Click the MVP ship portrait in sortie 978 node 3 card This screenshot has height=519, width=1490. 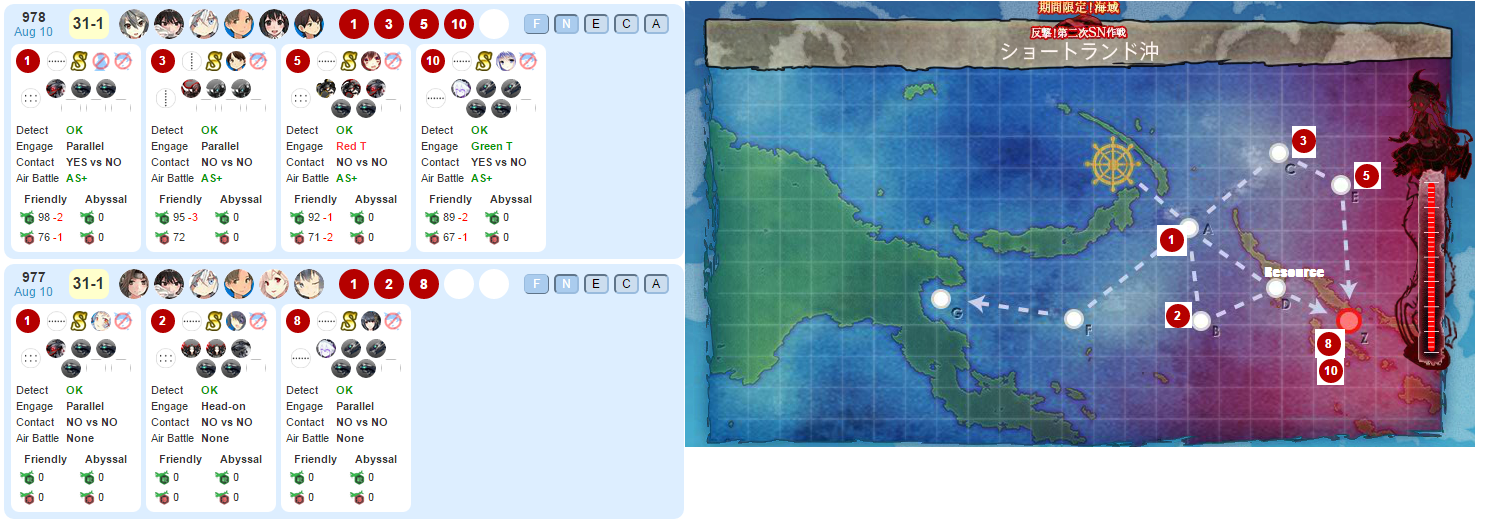pyautogui.click(x=236, y=62)
